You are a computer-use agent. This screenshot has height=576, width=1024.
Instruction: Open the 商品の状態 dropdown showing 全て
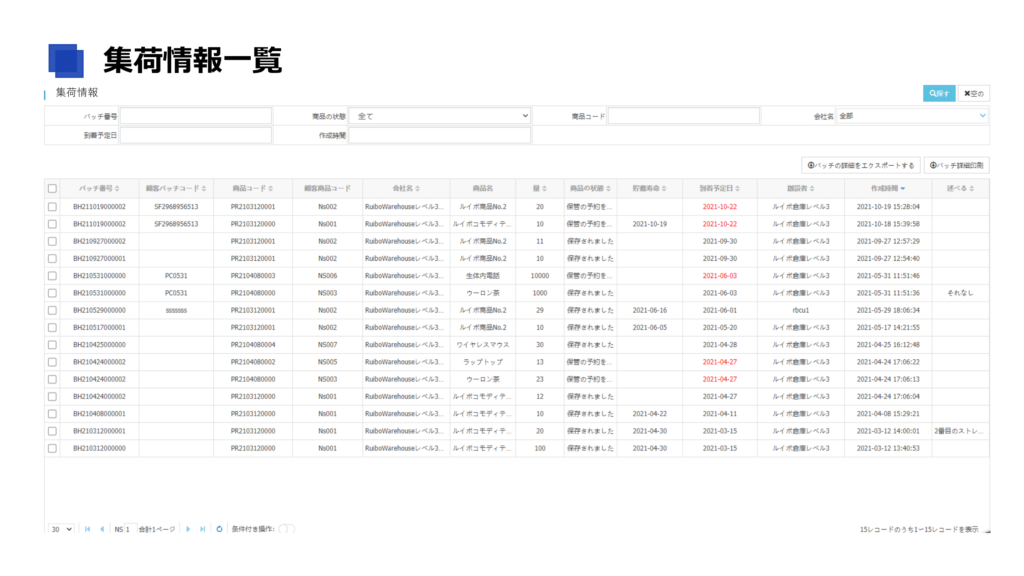(440, 116)
